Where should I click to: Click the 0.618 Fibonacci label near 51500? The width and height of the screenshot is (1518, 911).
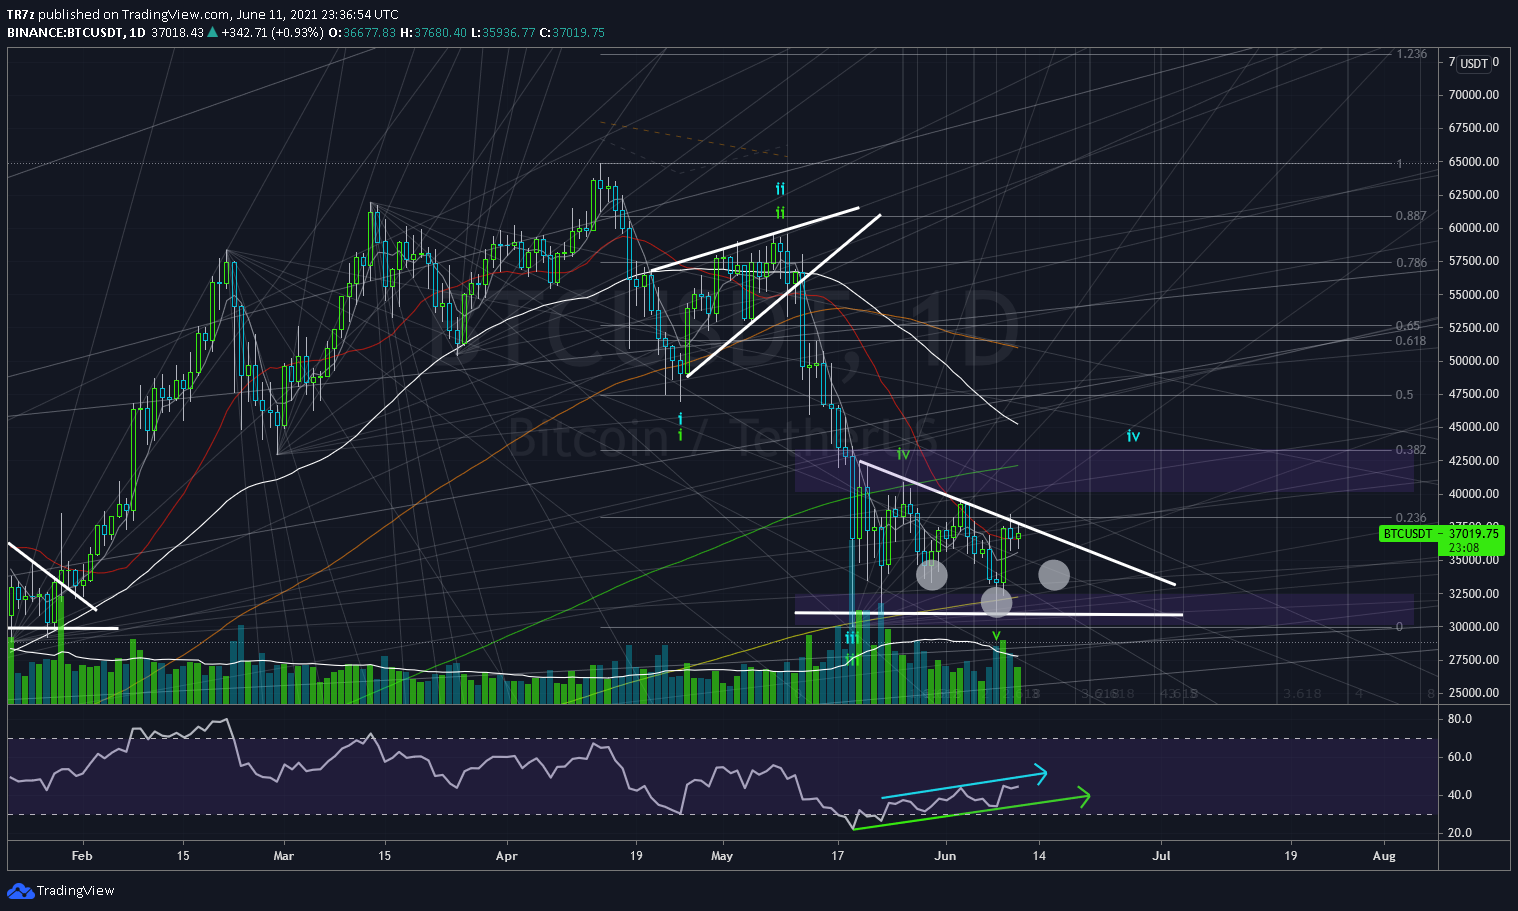1412,341
